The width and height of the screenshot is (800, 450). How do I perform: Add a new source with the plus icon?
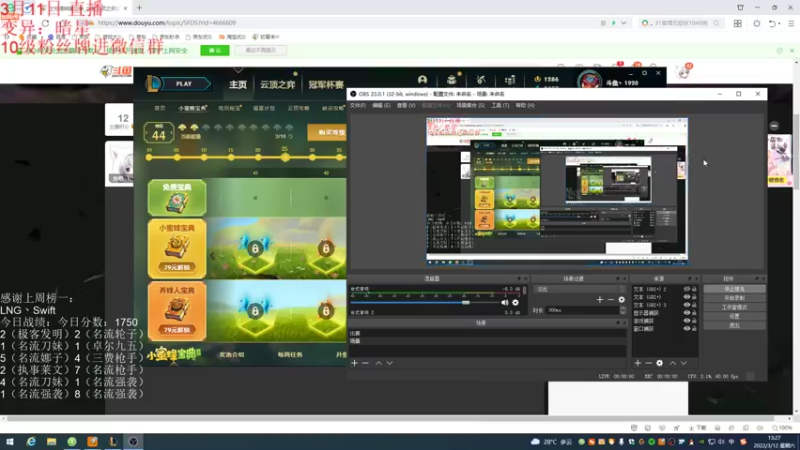point(638,363)
